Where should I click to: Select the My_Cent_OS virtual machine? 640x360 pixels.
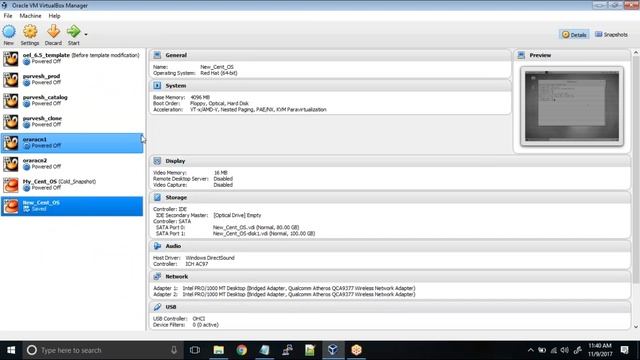72,185
